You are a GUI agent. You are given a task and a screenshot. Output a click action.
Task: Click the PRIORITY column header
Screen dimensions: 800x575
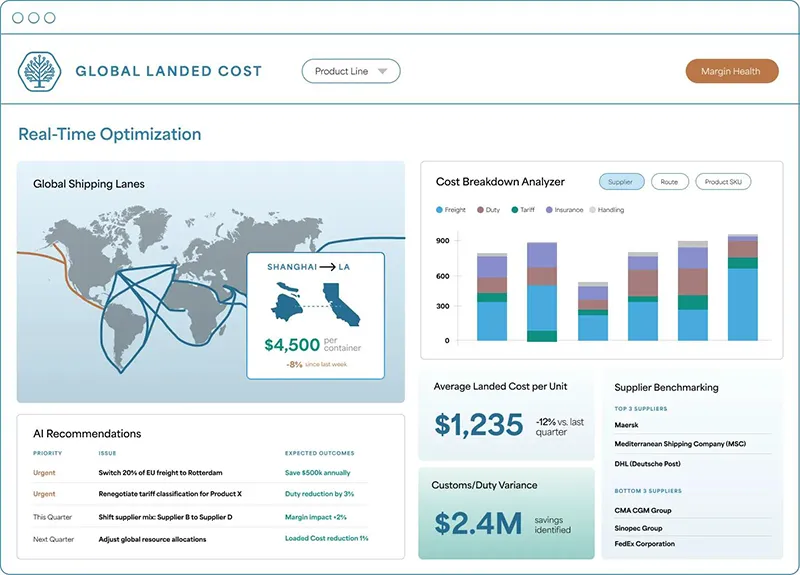tap(47, 453)
